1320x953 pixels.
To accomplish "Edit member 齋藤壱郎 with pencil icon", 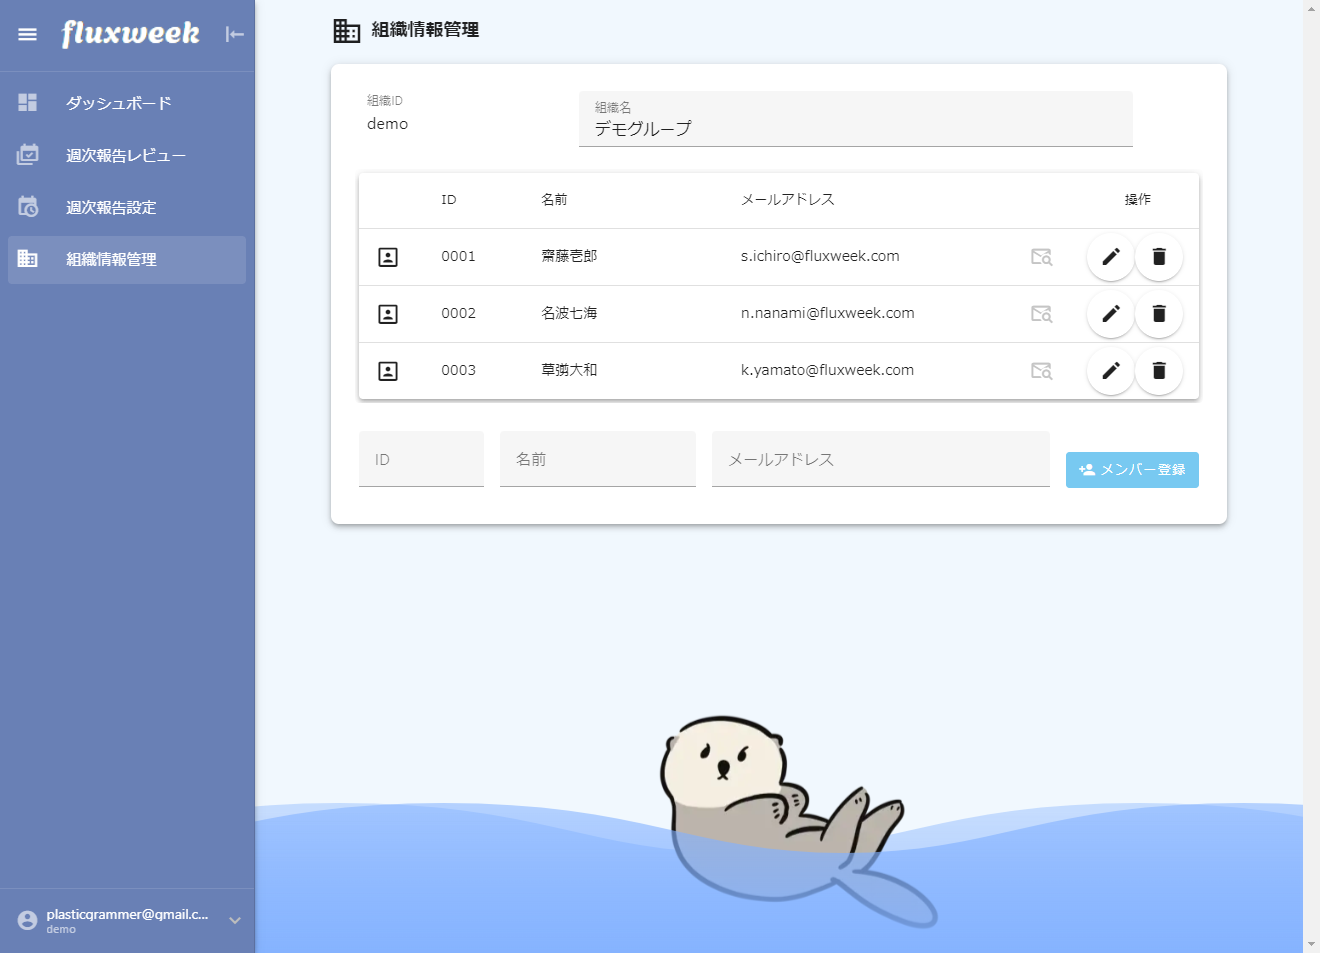I will click(1111, 257).
